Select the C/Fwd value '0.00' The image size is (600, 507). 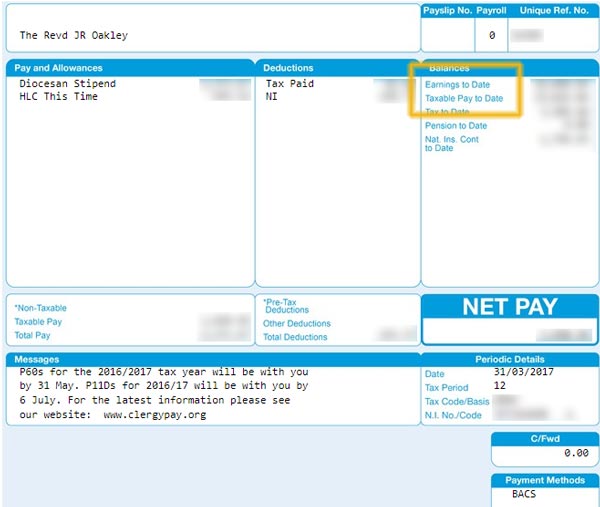point(576,453)
